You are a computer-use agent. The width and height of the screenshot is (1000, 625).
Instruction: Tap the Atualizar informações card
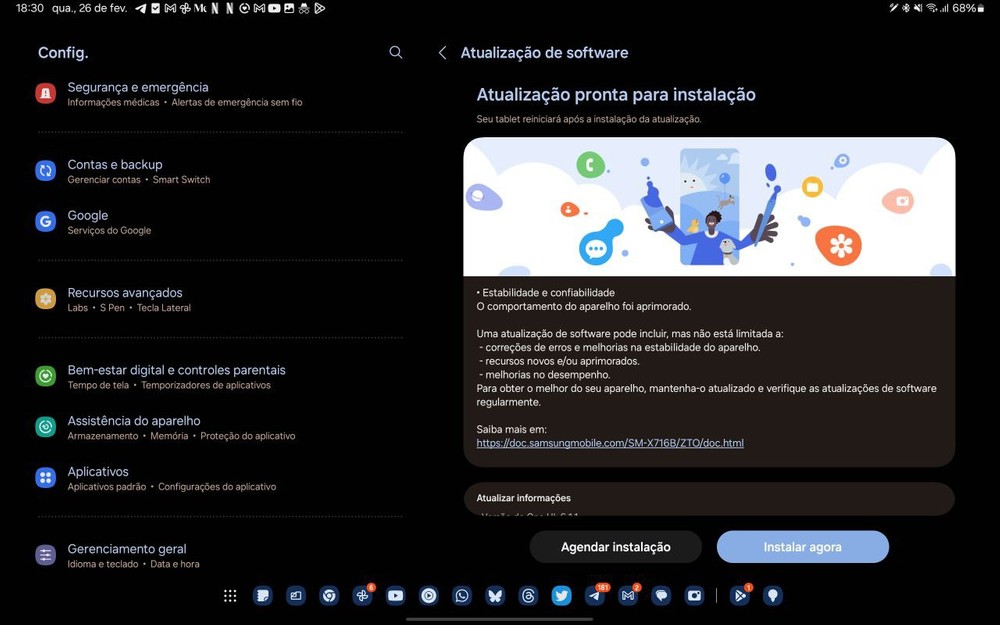click(709, 499)
